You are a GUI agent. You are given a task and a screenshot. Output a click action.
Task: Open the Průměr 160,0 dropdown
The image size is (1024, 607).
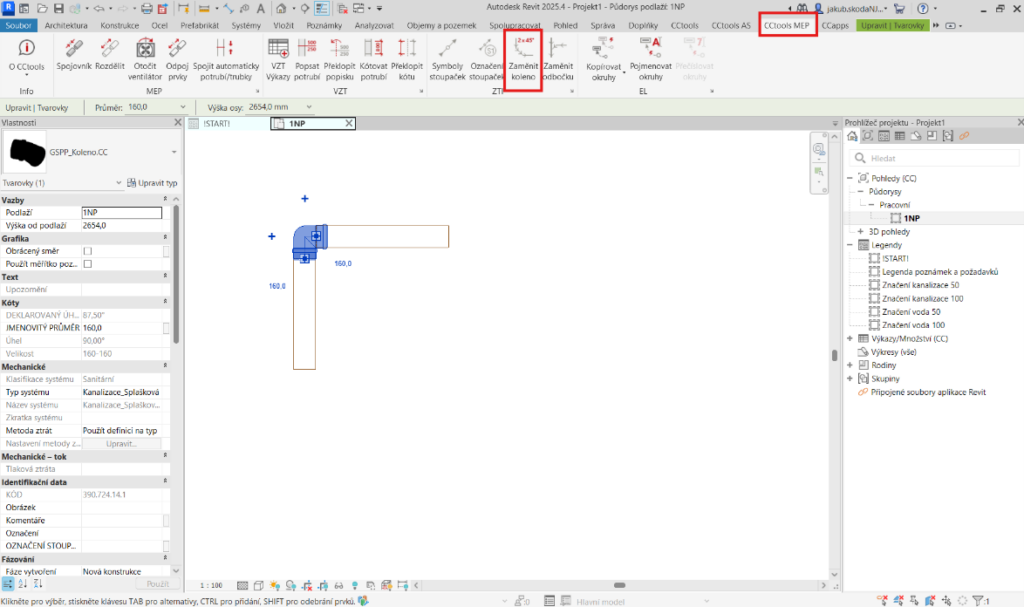pos(183,107)
